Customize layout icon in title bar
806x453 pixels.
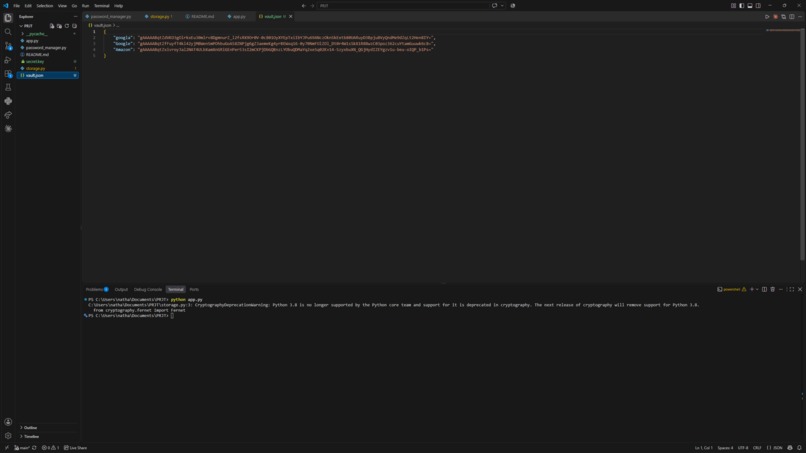733,6
